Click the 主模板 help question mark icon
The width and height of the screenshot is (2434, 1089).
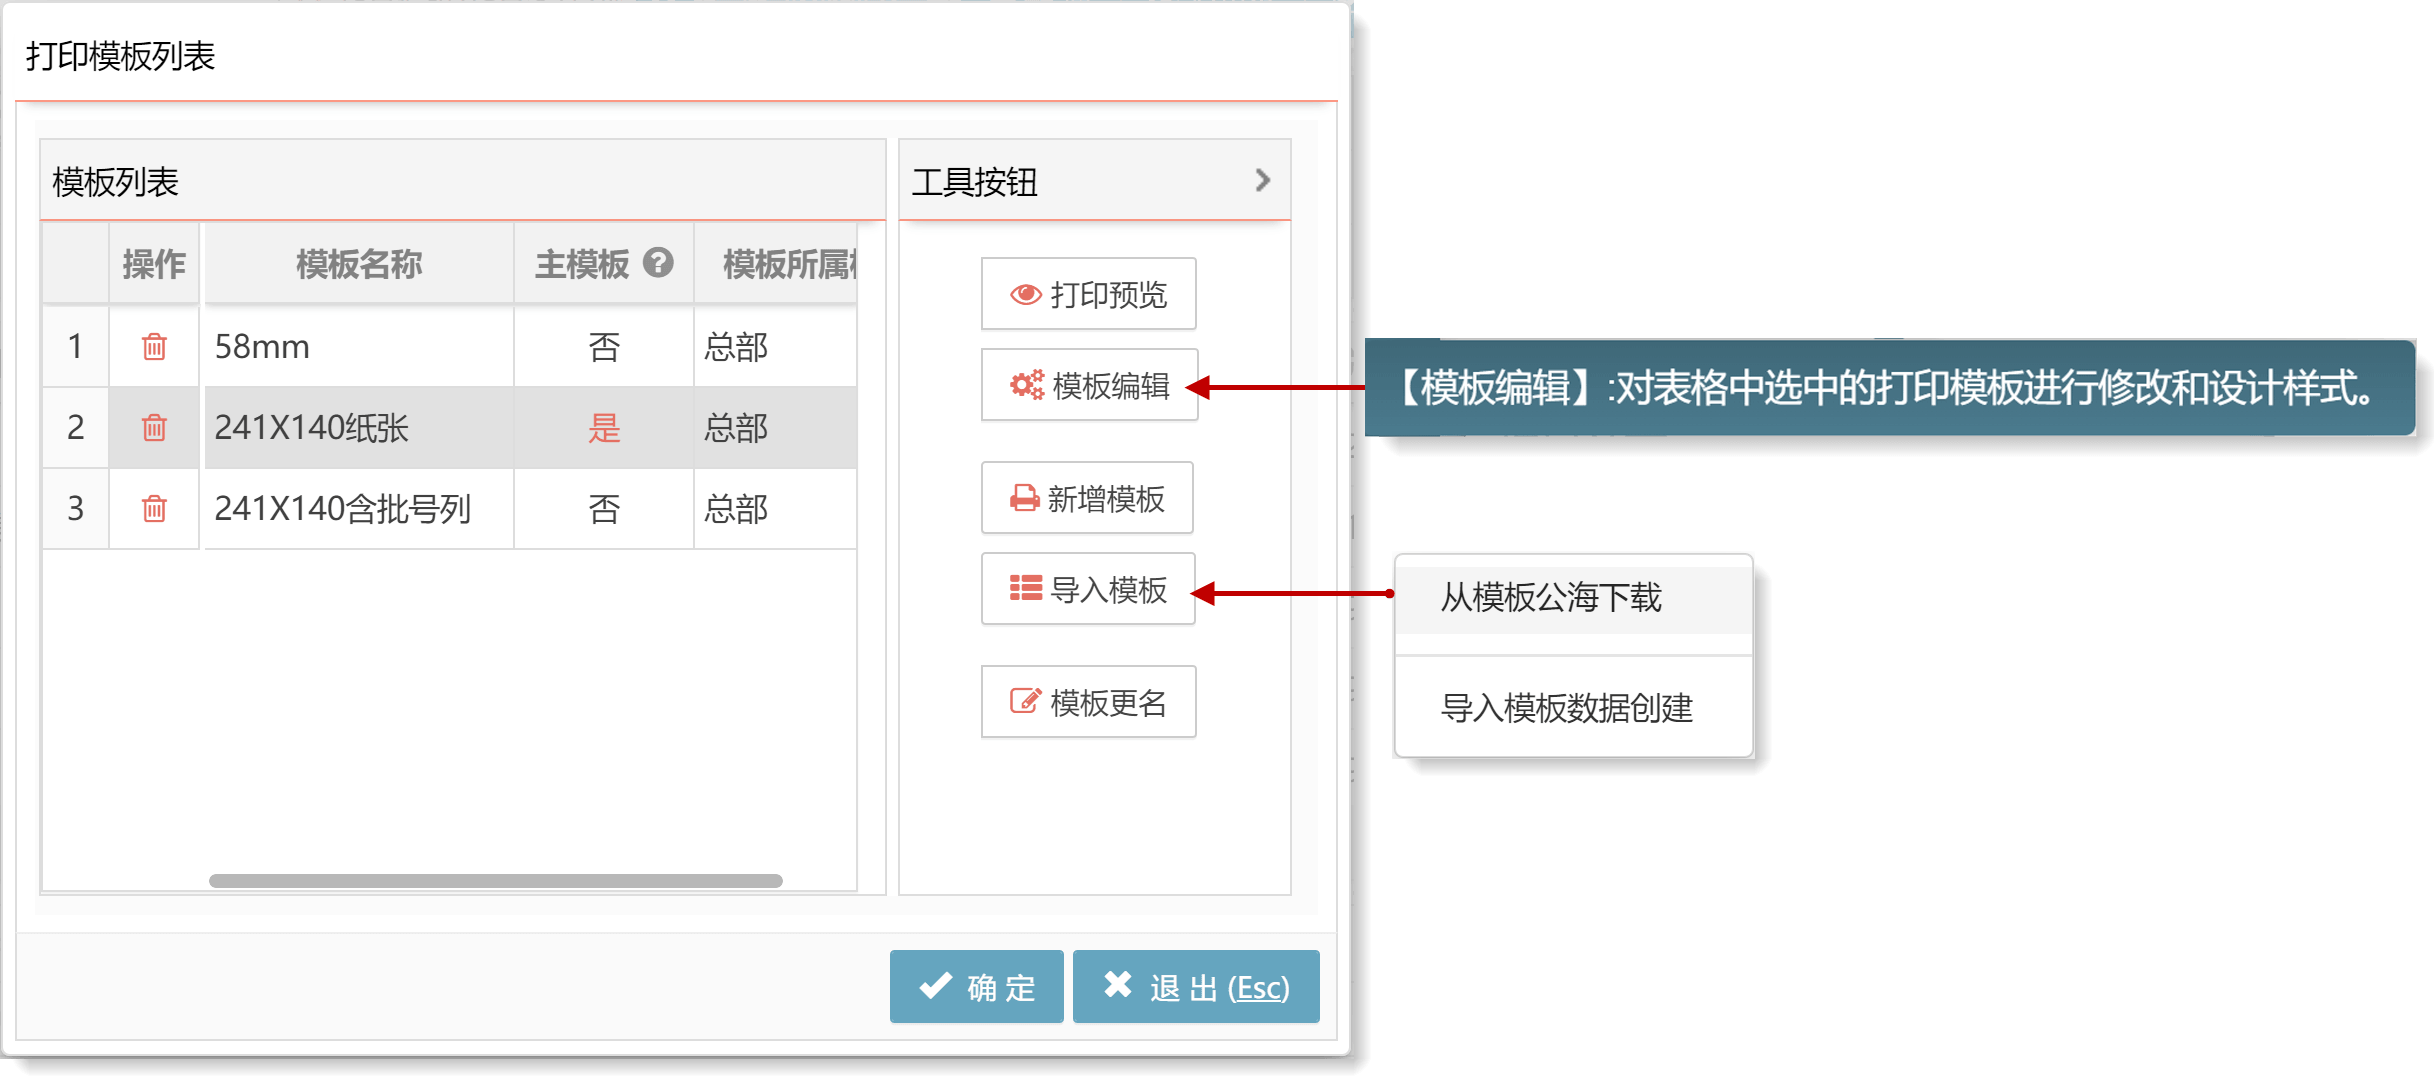click(x=658, y=263)
